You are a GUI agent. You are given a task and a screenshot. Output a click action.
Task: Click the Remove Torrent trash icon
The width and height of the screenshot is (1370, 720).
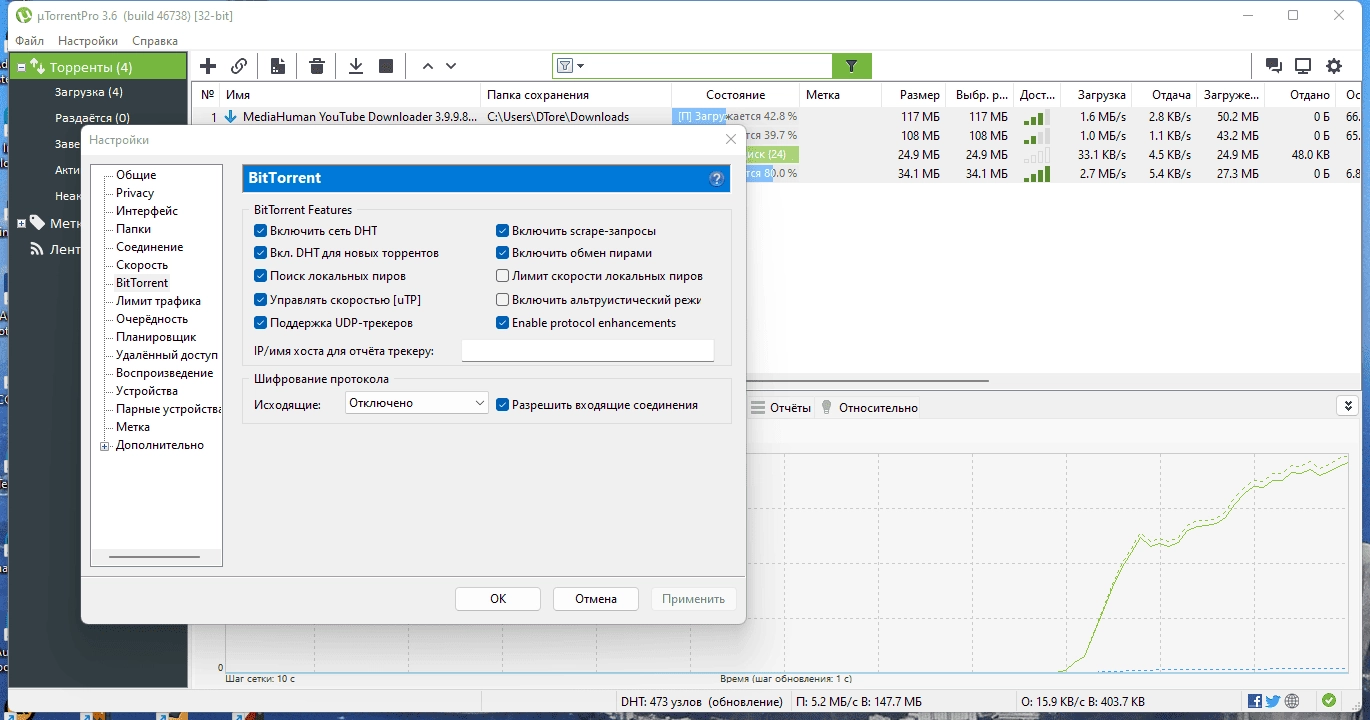tap(317, 66)
